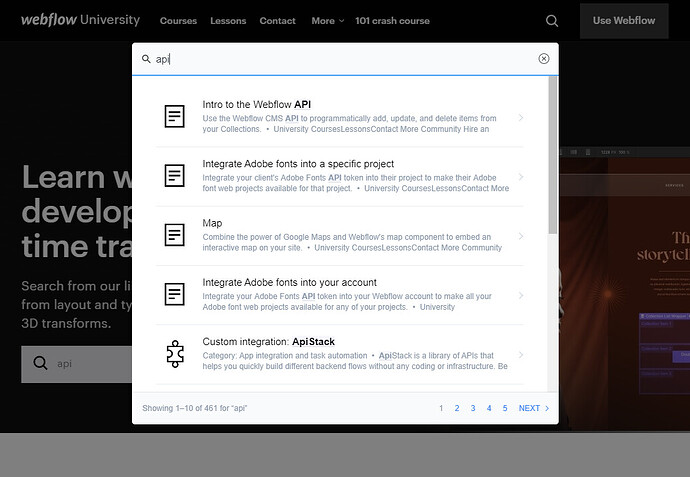Click document icon beside Intro to Webflow API

[174, 116]
